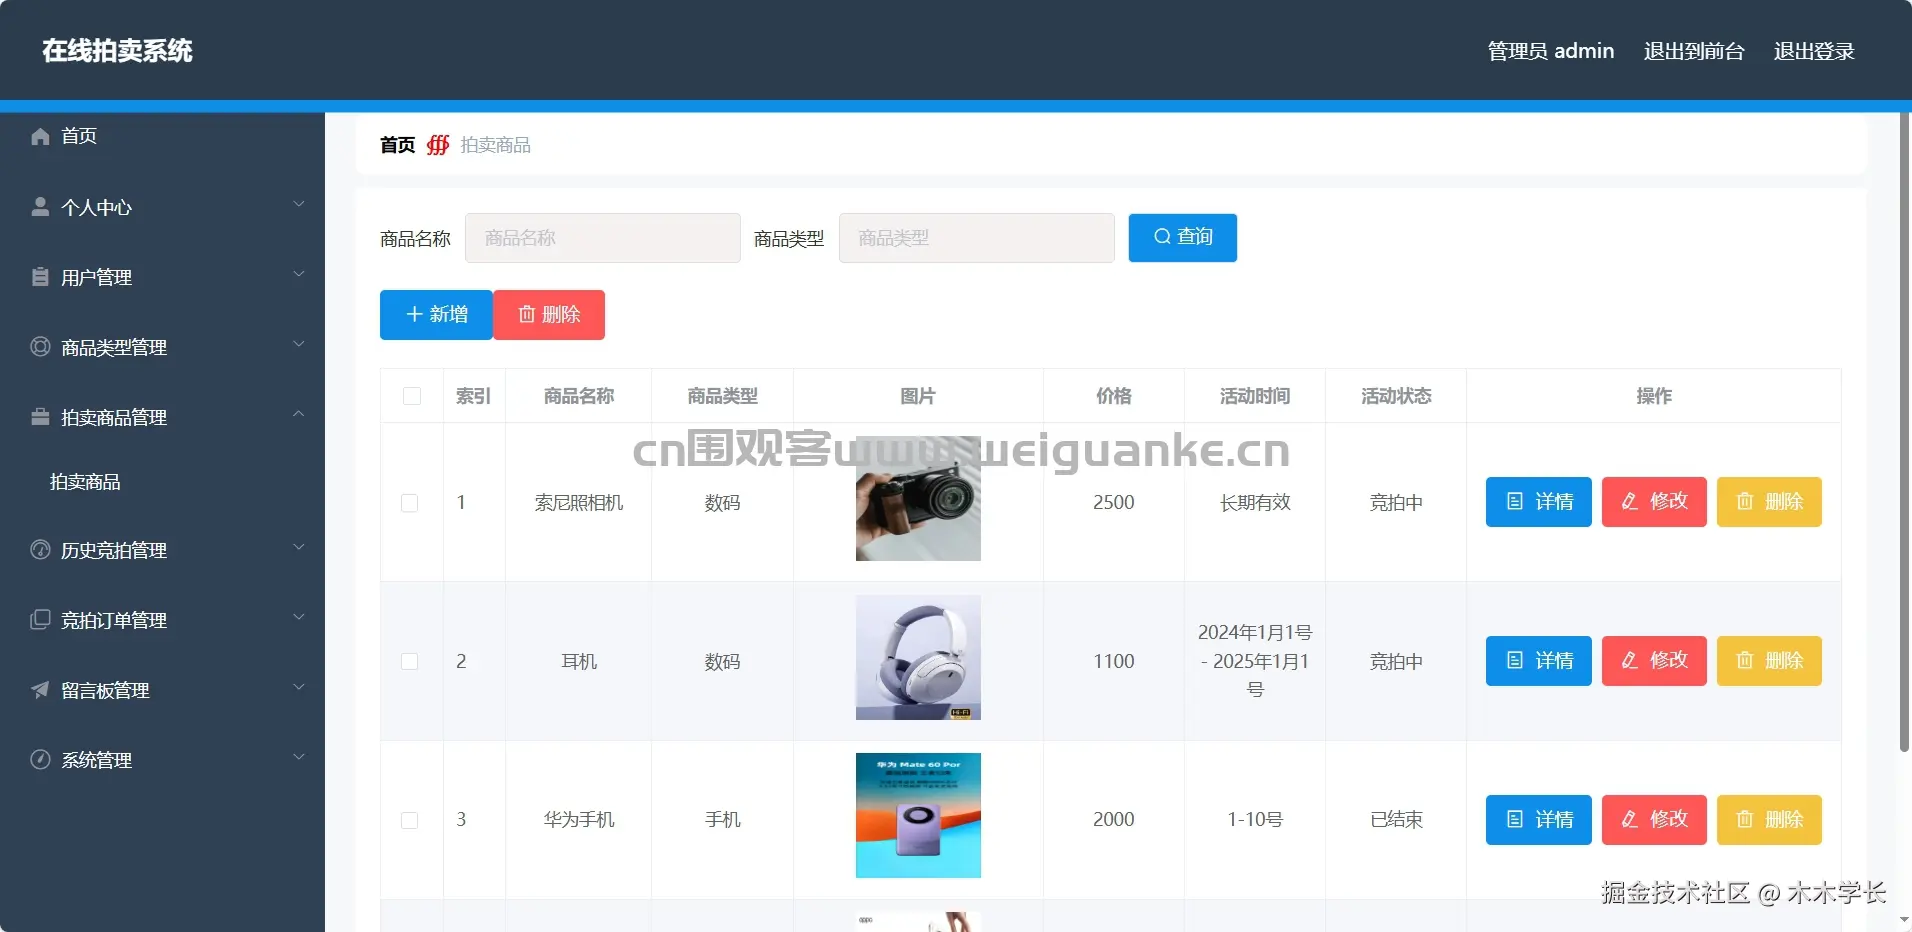Open 首页 in the sidebar

162,136
